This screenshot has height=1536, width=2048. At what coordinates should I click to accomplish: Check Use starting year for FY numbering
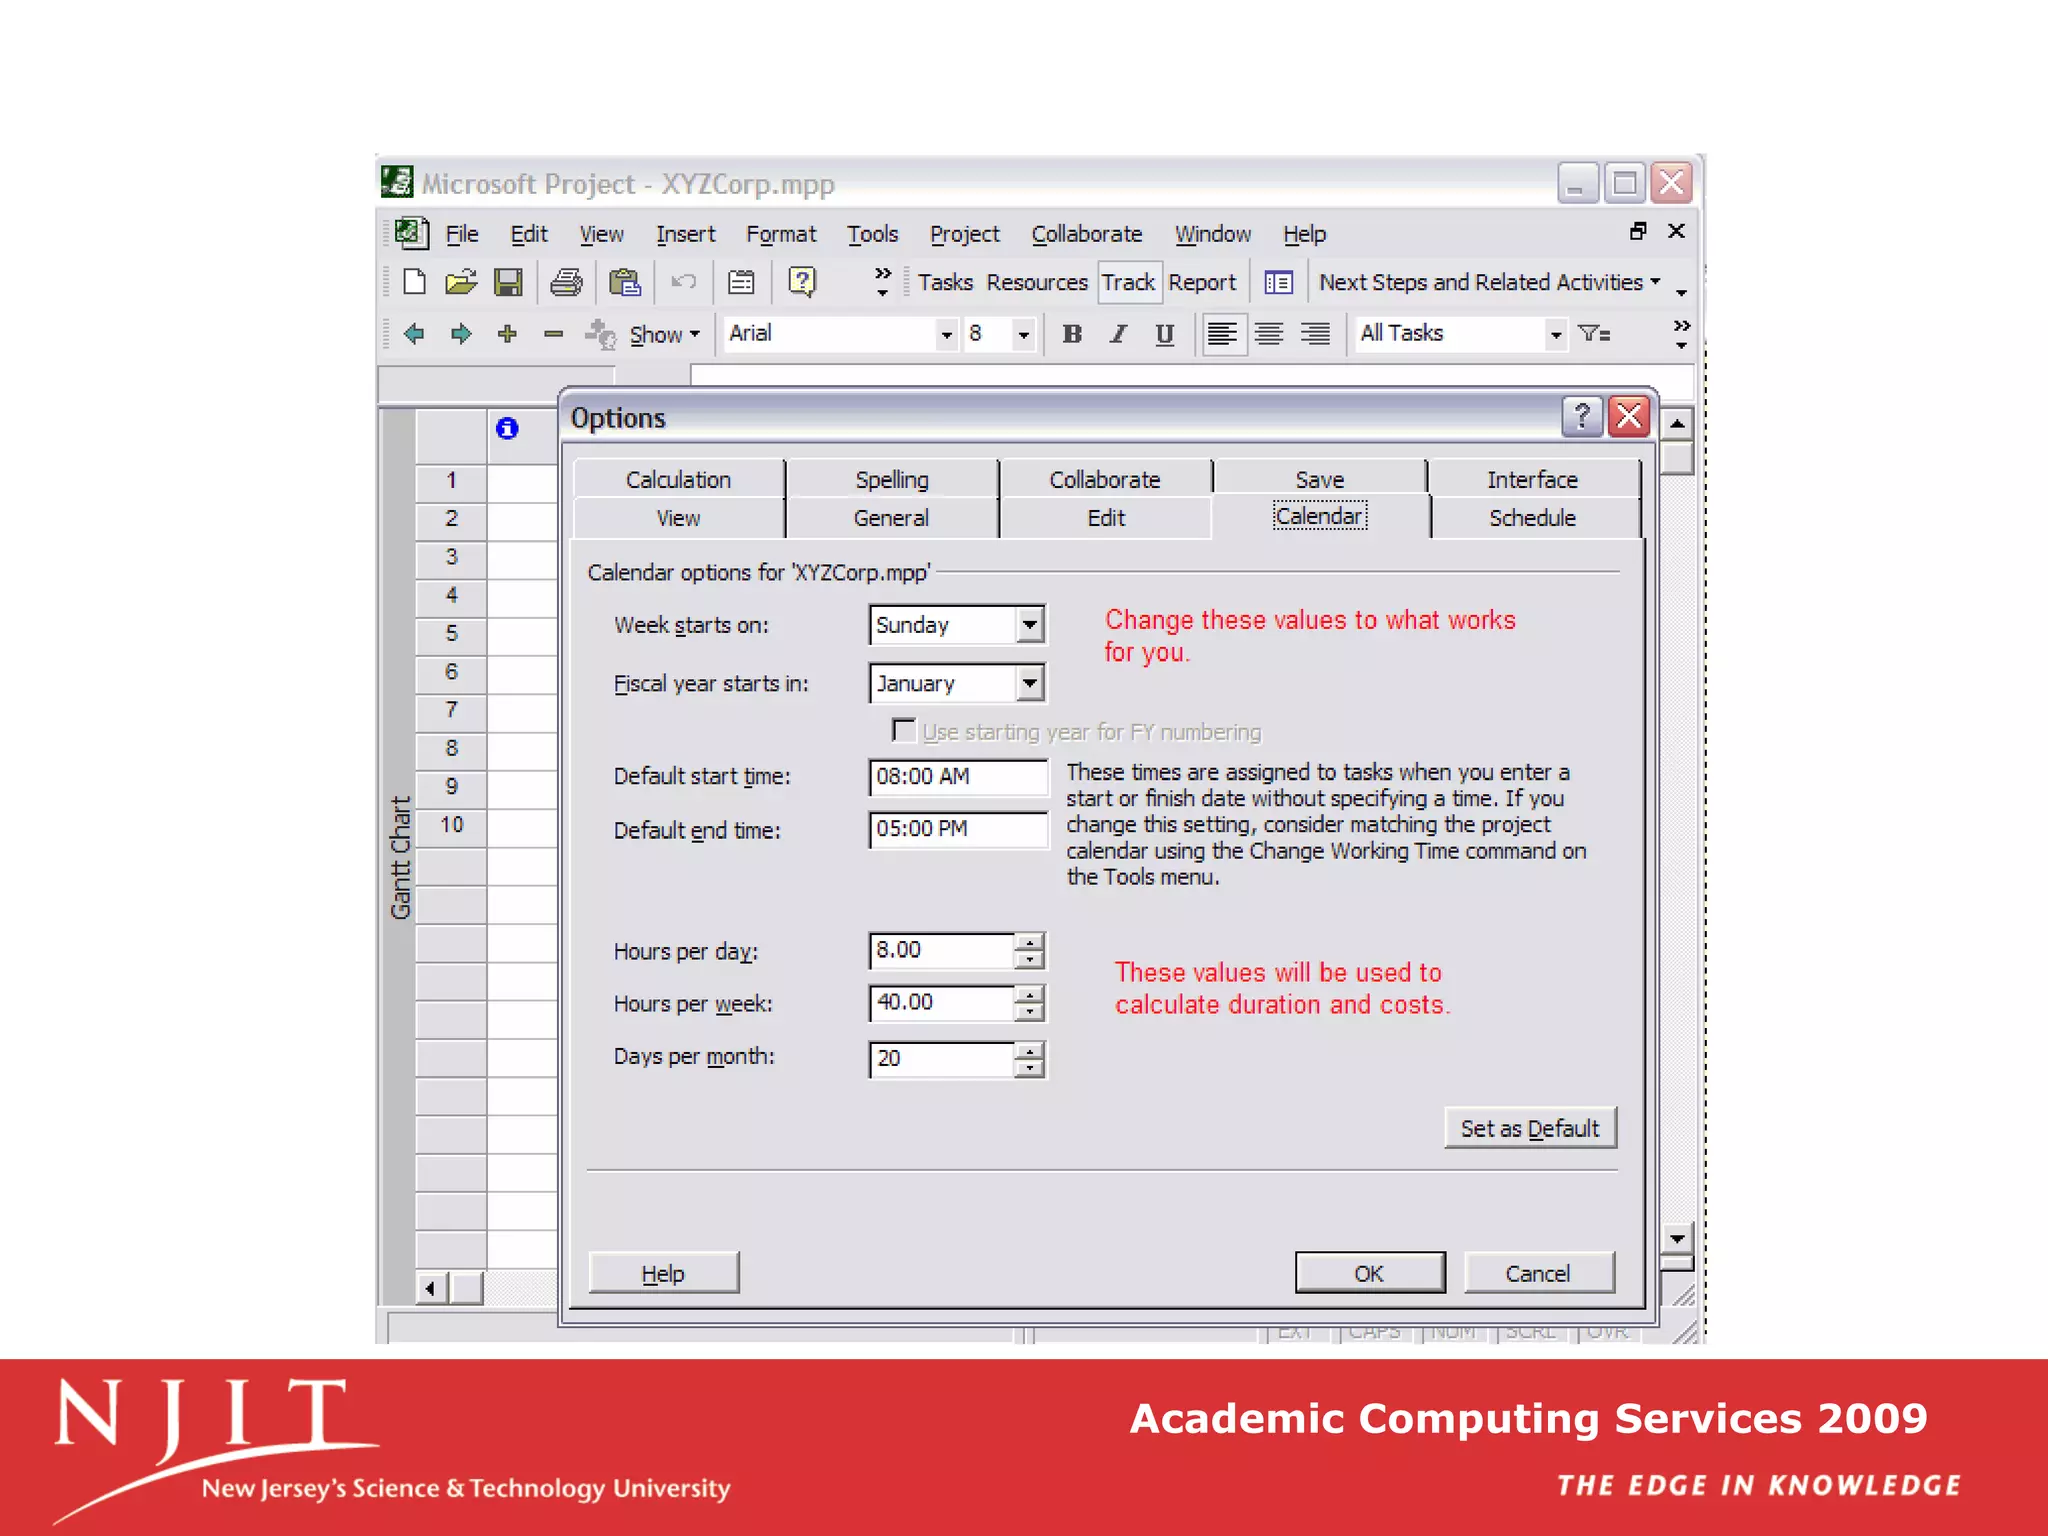903,730
